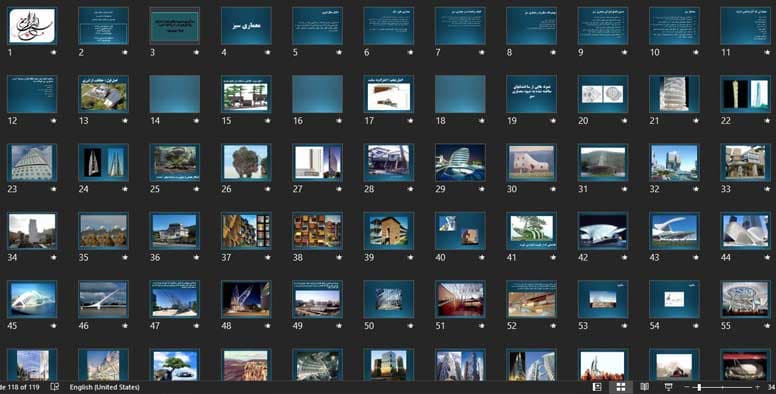
Task: Select slide 21 white tower thumbnail
Action: click(674, 94)
